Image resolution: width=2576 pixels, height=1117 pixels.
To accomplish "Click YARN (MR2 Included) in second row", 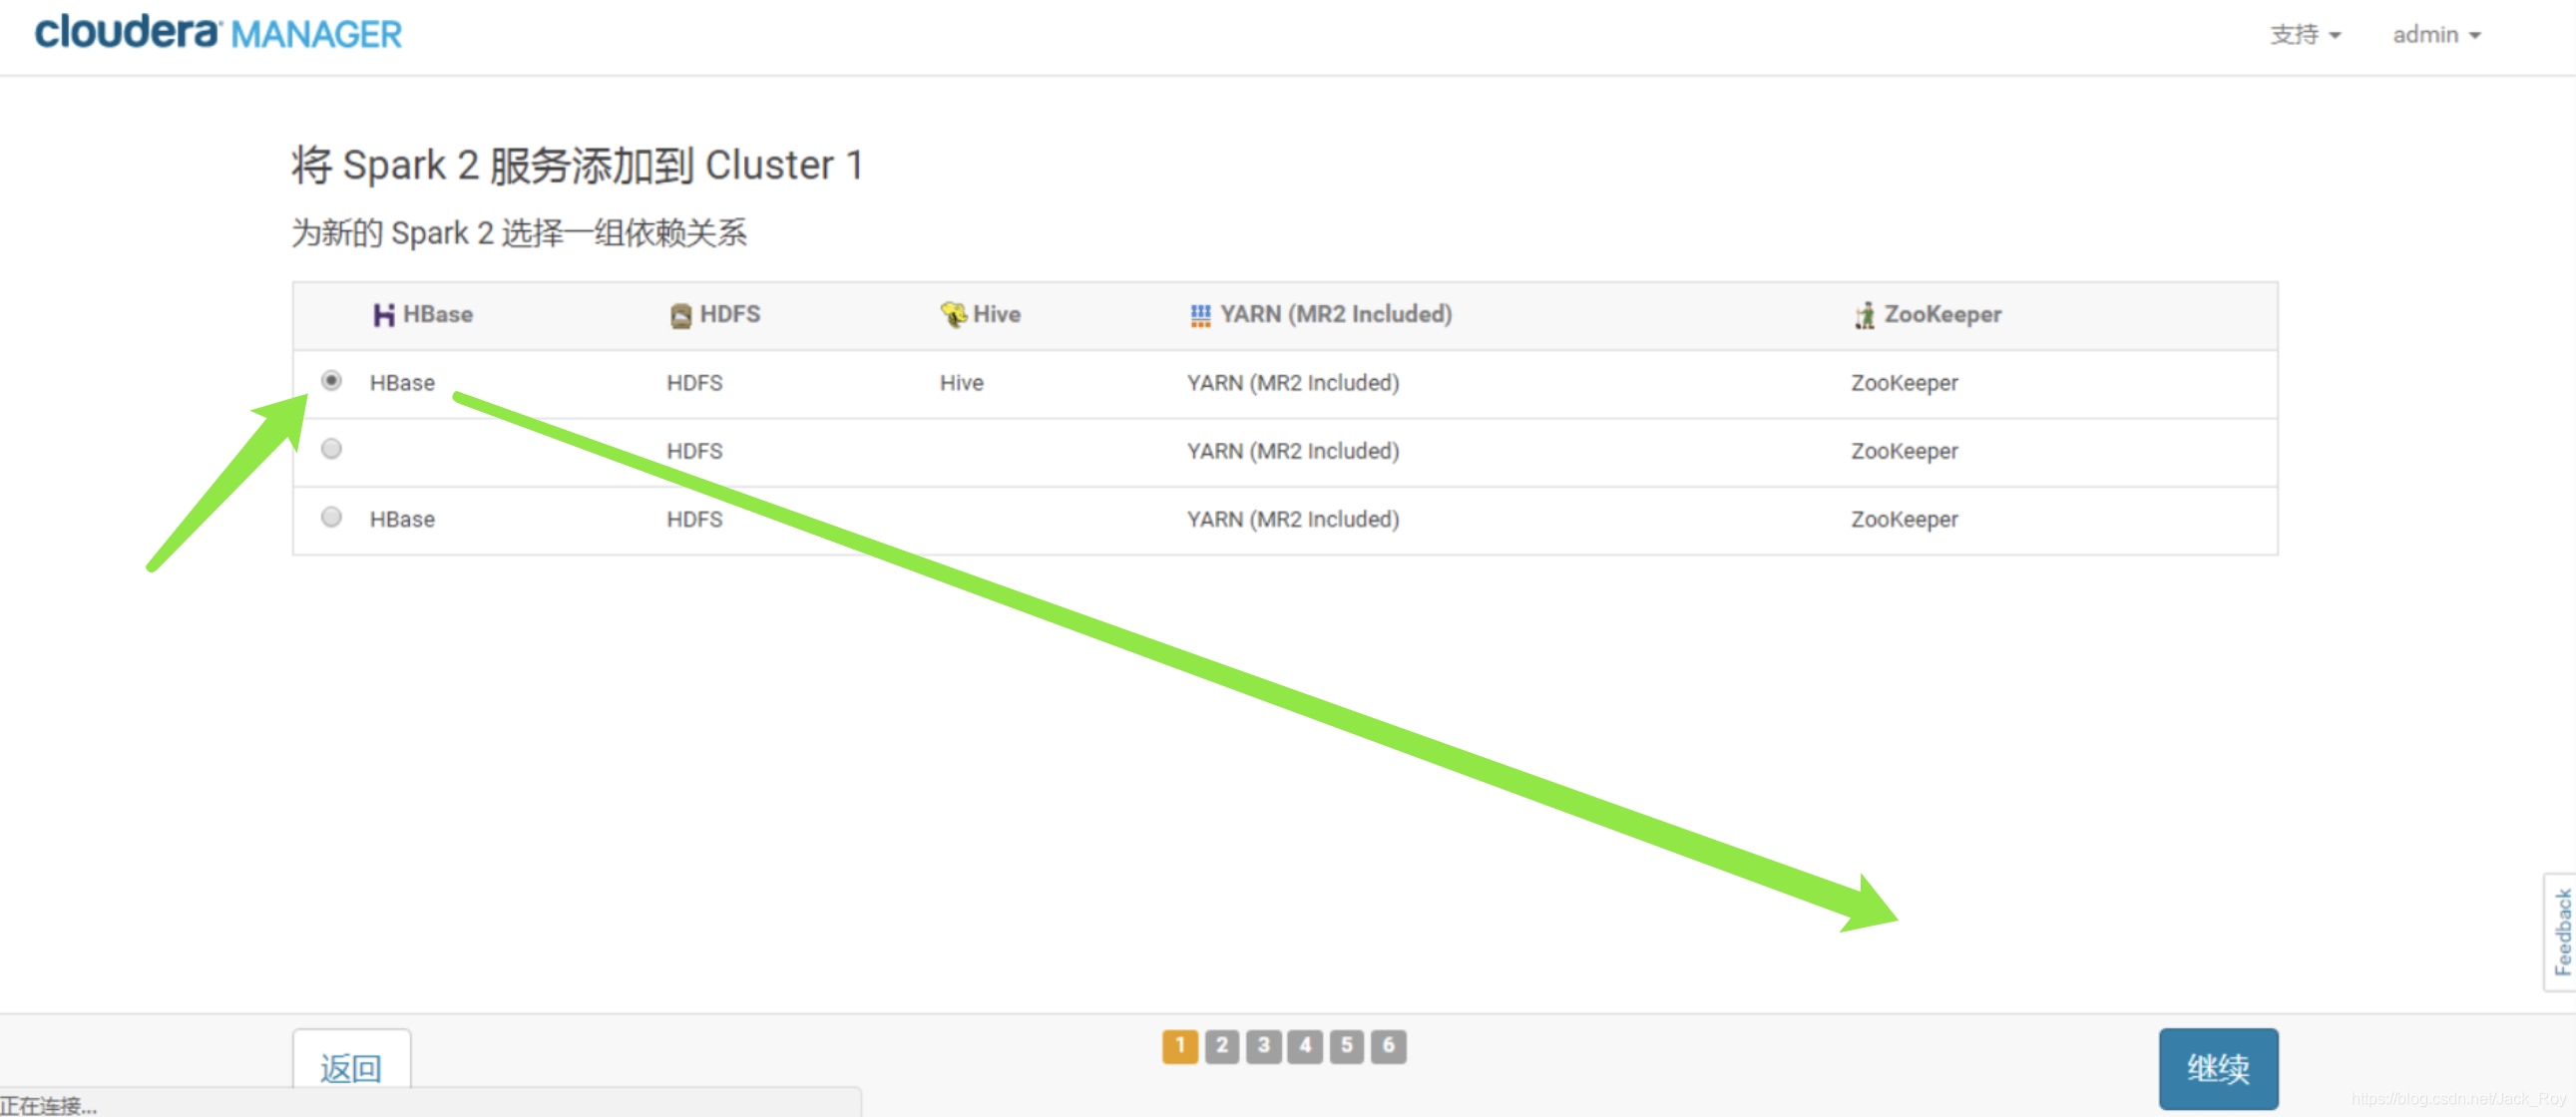I will coord(1293,451).
